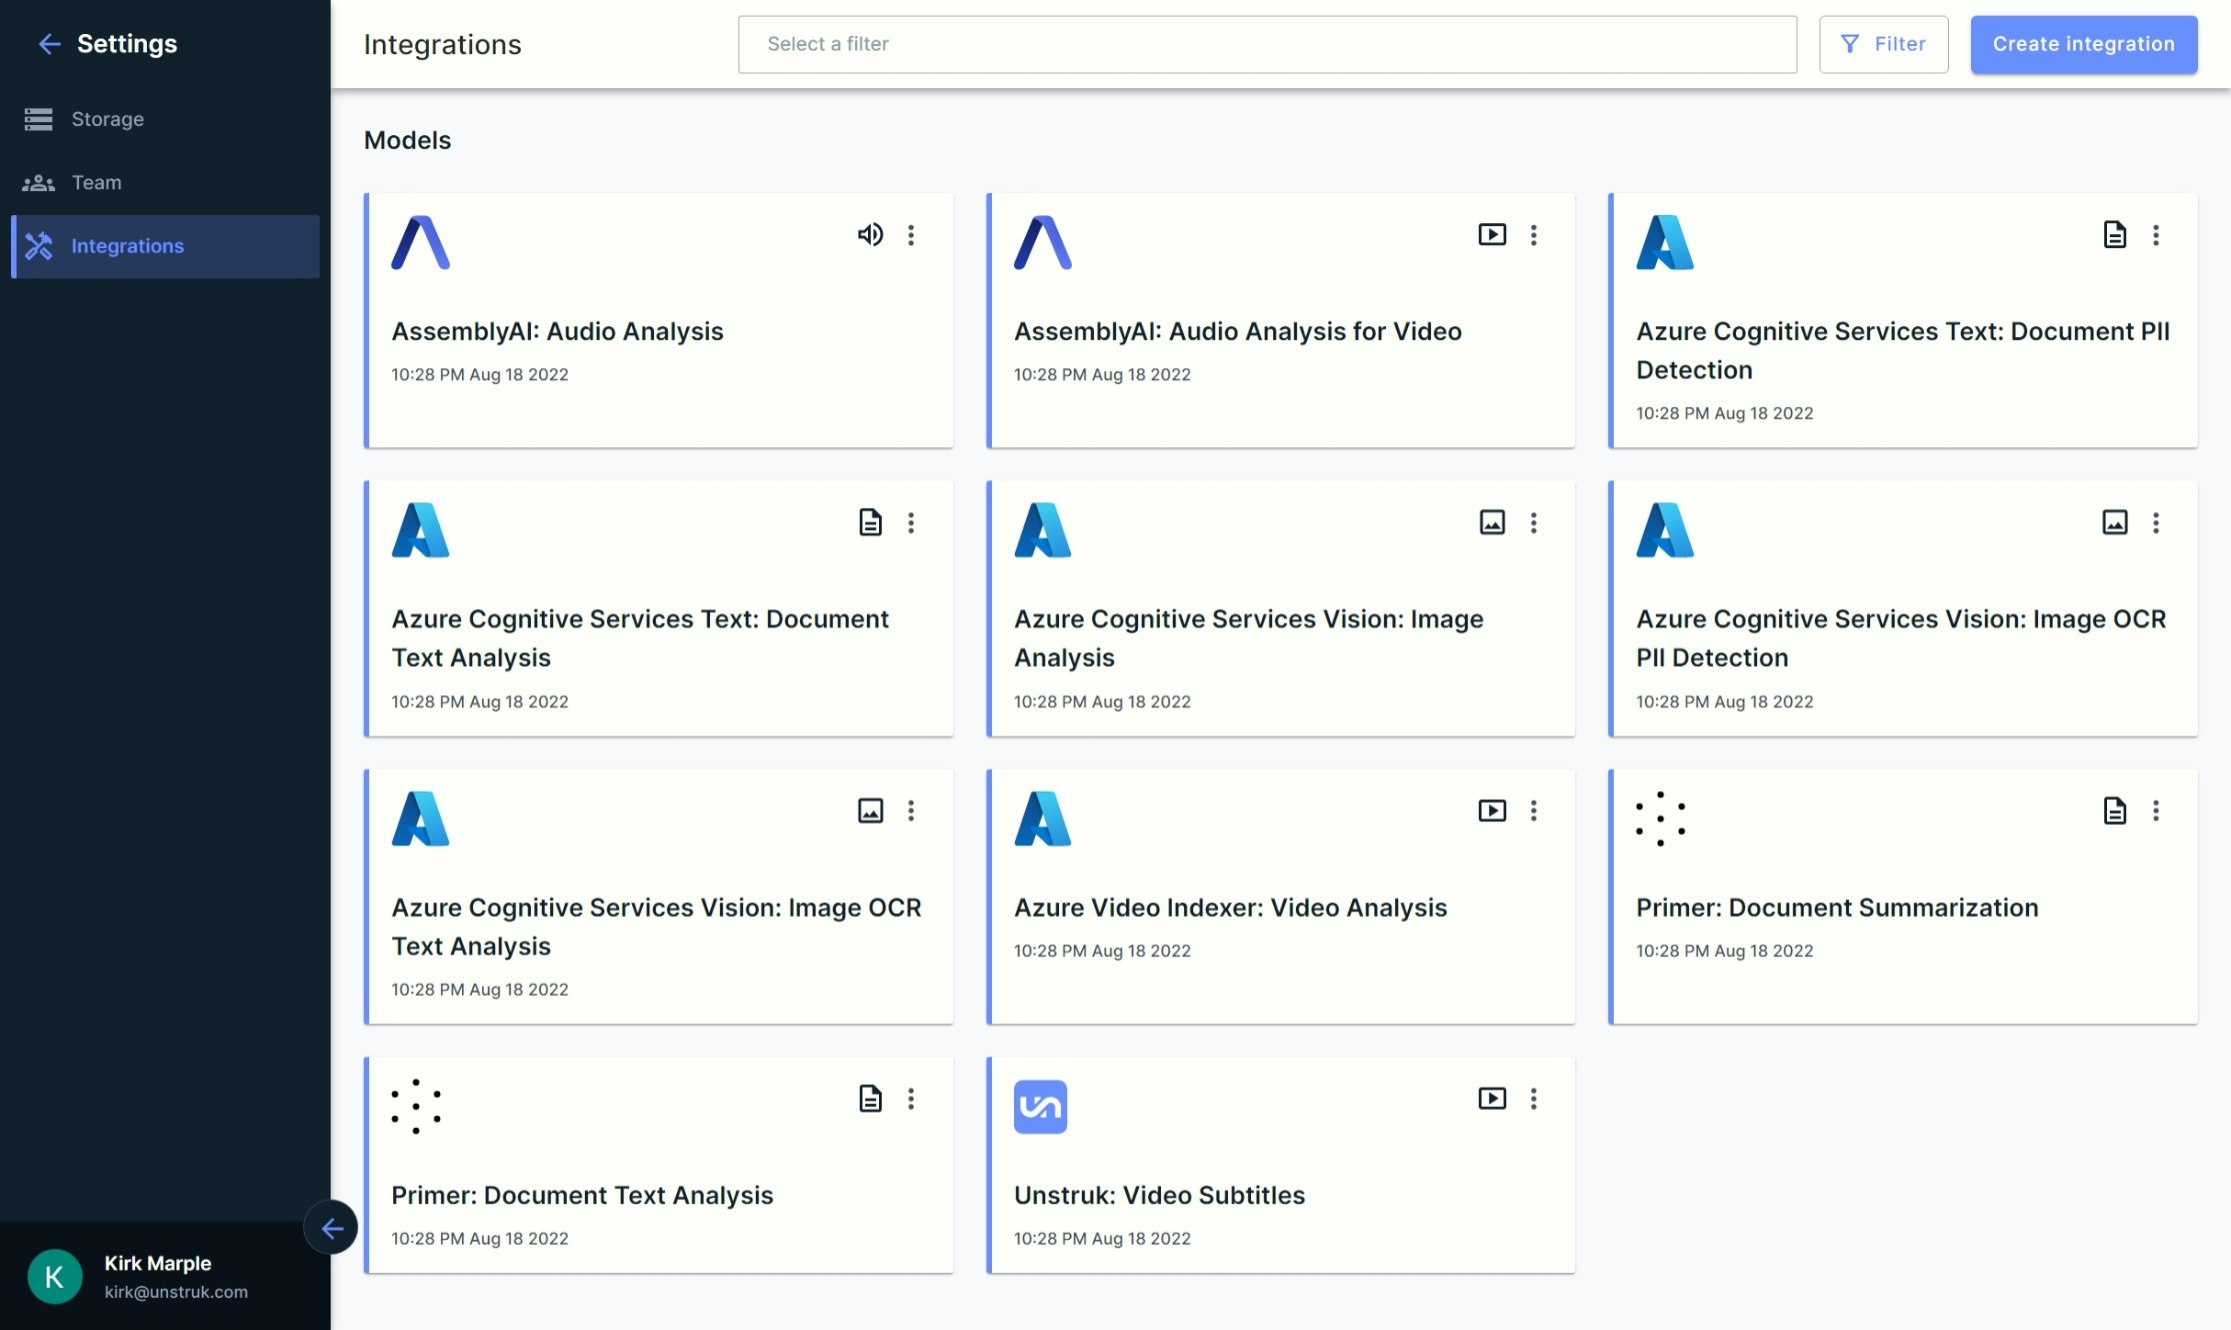The image size is (2231, 1330).
Task: Open more options for Azure Video Indexer
Action: [1533, 811]
